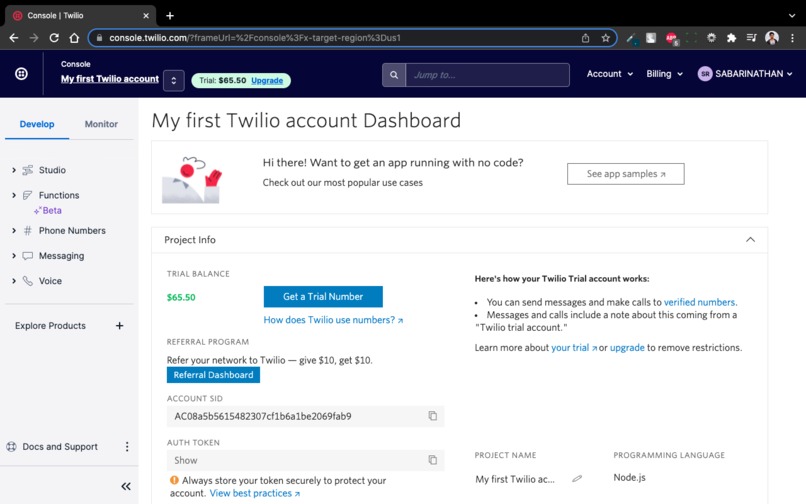Viewport: 806px width, 504px height.
Task: Click Show to reveal auth token
Action: (x=186, y=460)
